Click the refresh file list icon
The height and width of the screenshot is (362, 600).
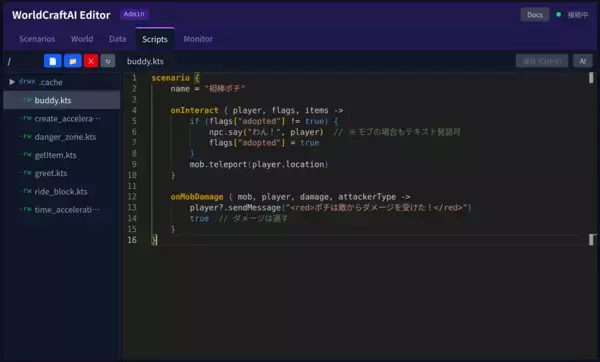[108, 61]
